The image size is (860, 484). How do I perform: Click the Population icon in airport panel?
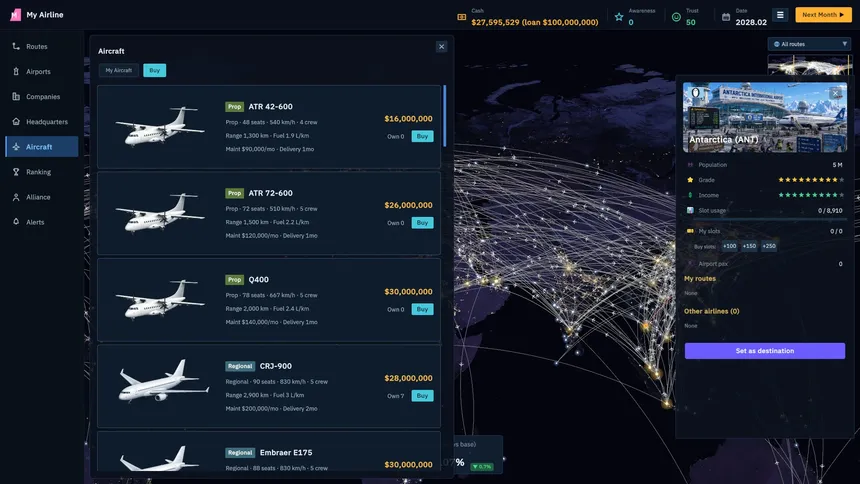[690, 165]
